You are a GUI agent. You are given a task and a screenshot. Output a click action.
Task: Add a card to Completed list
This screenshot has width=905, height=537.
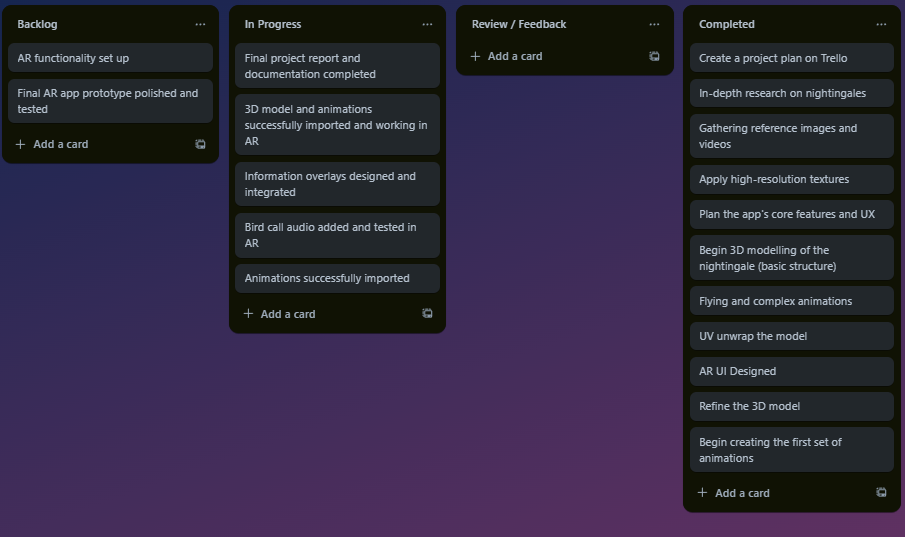pyautogui.click(x=741, y=493)
